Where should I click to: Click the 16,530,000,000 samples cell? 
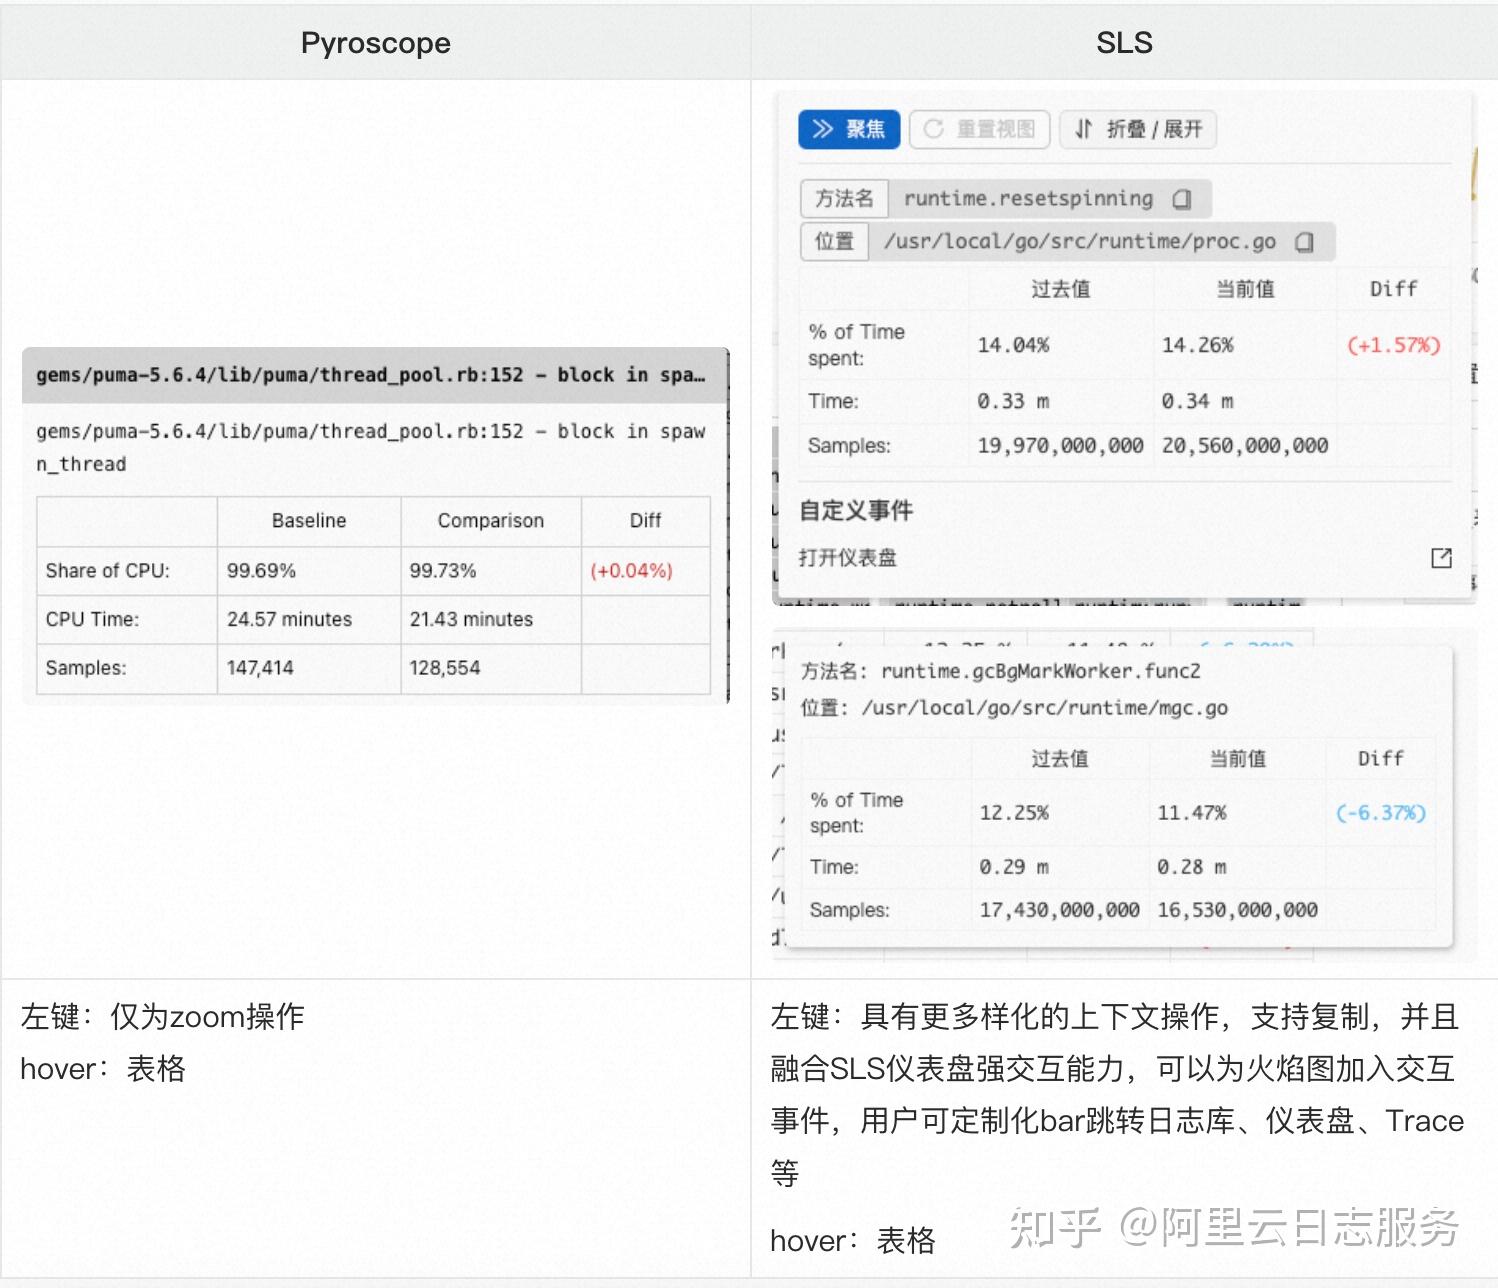[x=1238, y=910]
